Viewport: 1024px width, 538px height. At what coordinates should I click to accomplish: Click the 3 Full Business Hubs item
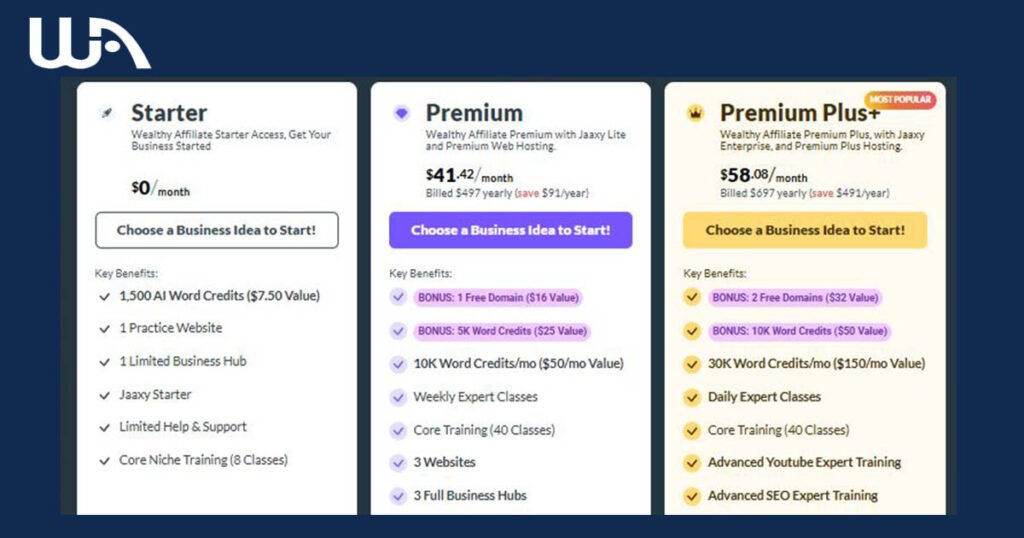click(x=470, y=496)
